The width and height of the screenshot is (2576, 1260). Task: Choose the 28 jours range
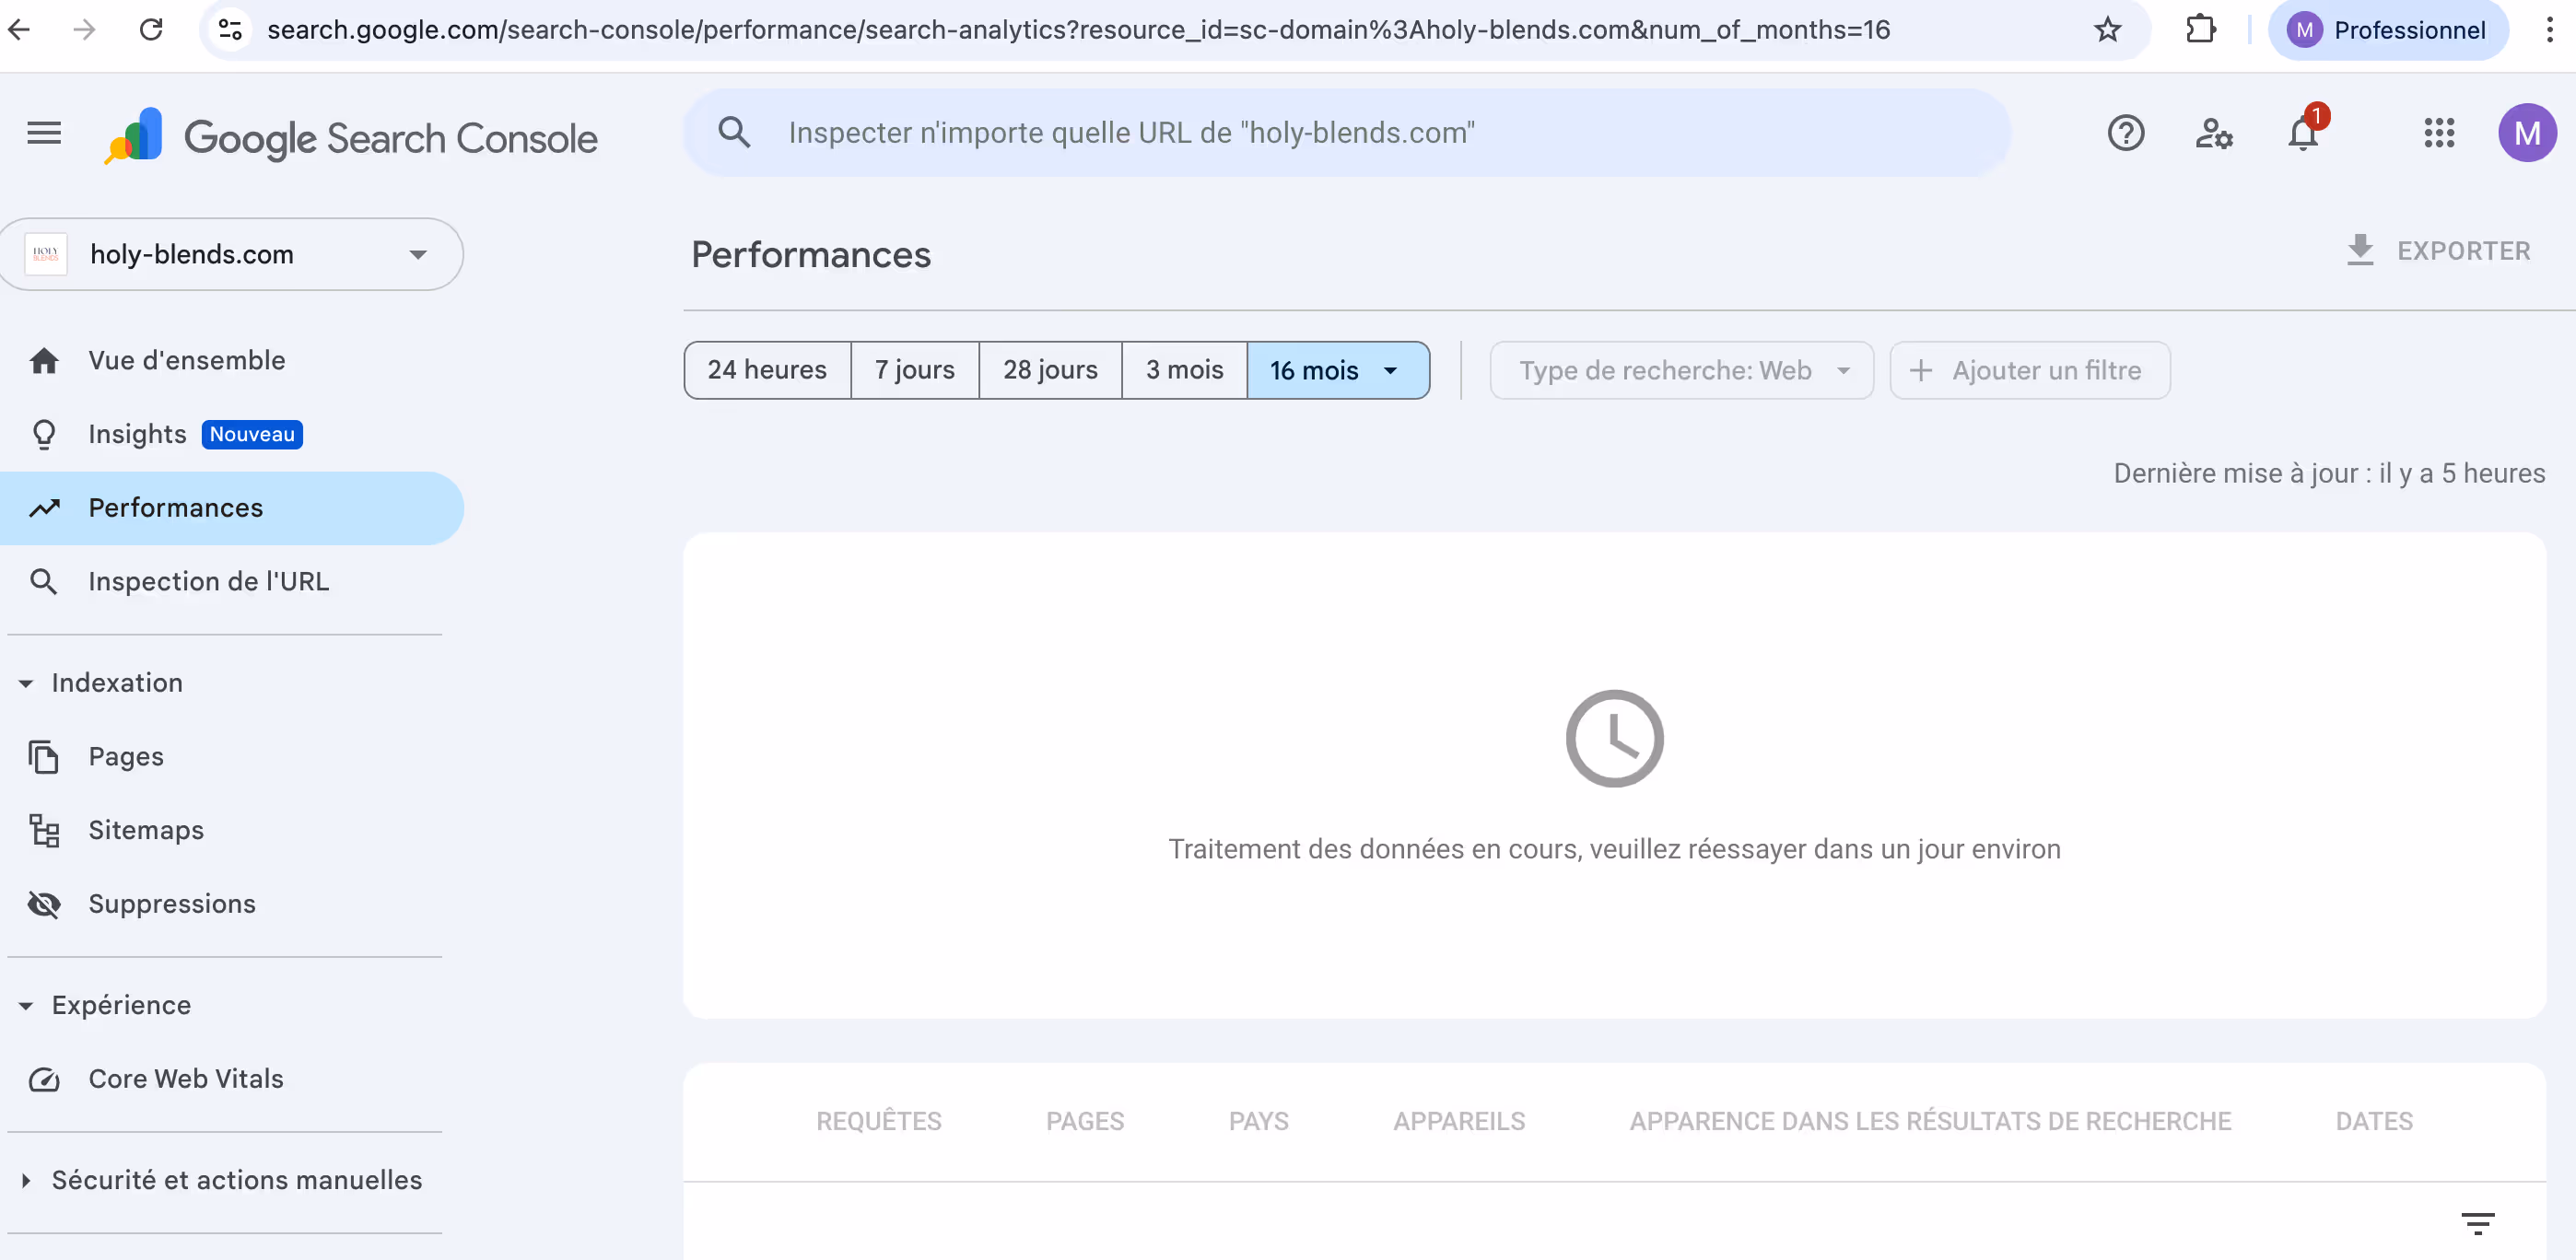click(x=1050, y=370)
